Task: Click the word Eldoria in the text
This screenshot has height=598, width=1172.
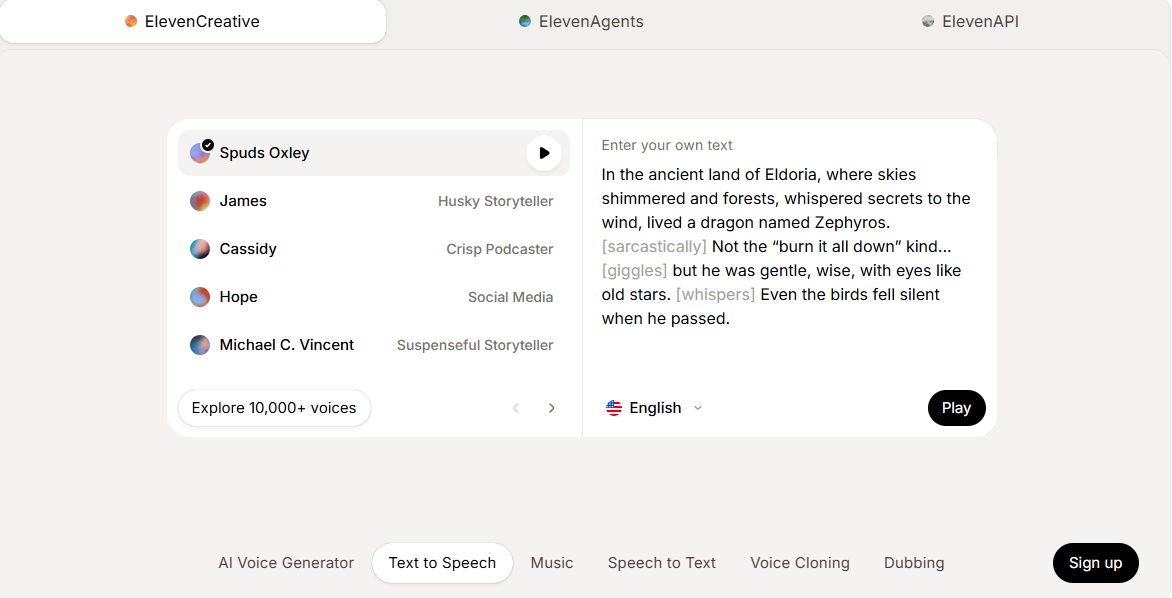Action: (792, 175)
